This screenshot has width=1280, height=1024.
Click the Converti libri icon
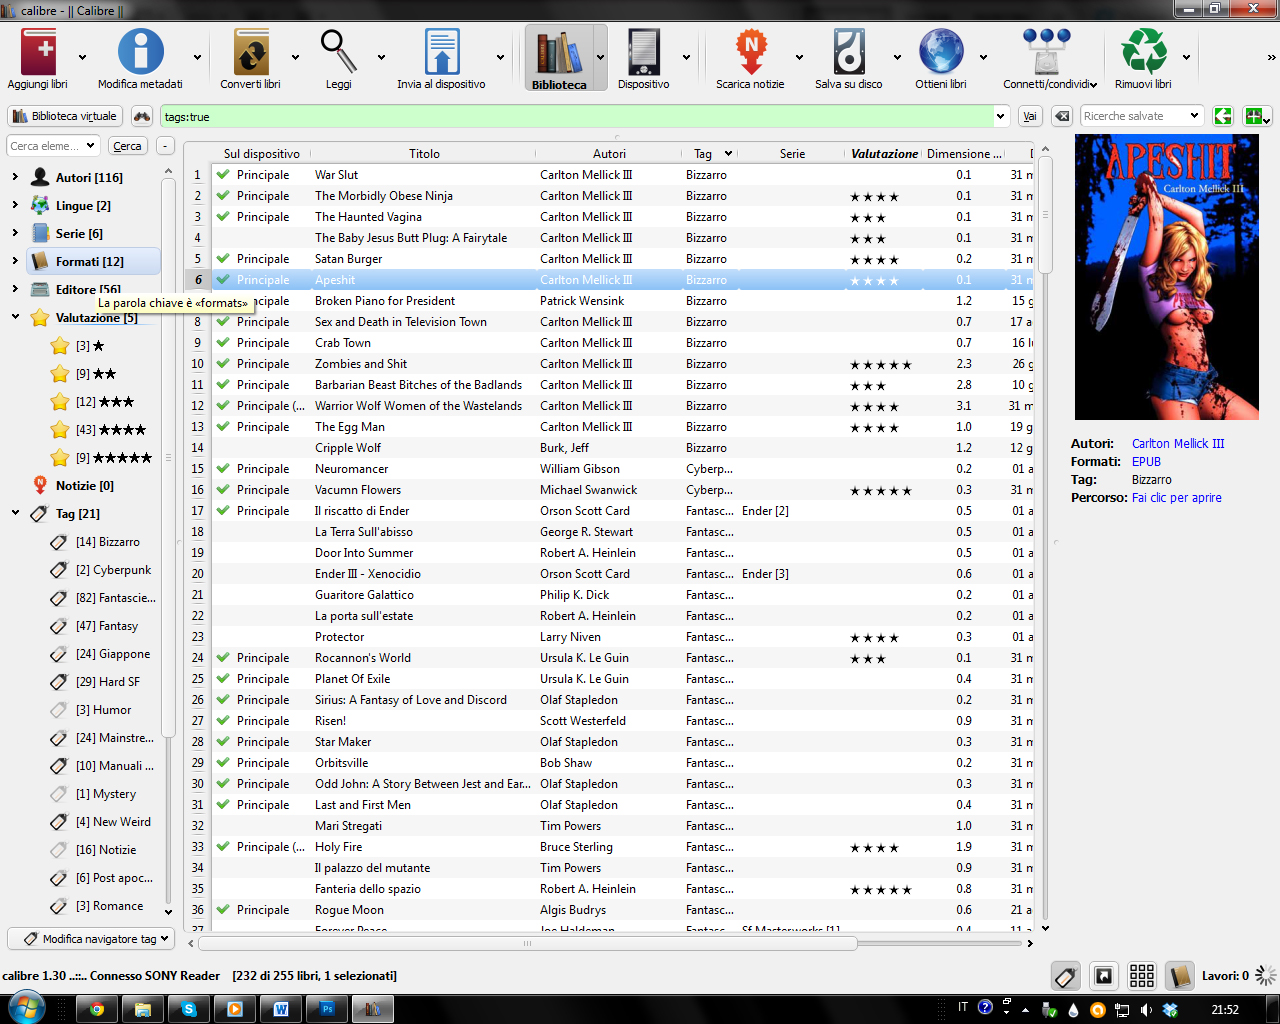pos(250,53)
